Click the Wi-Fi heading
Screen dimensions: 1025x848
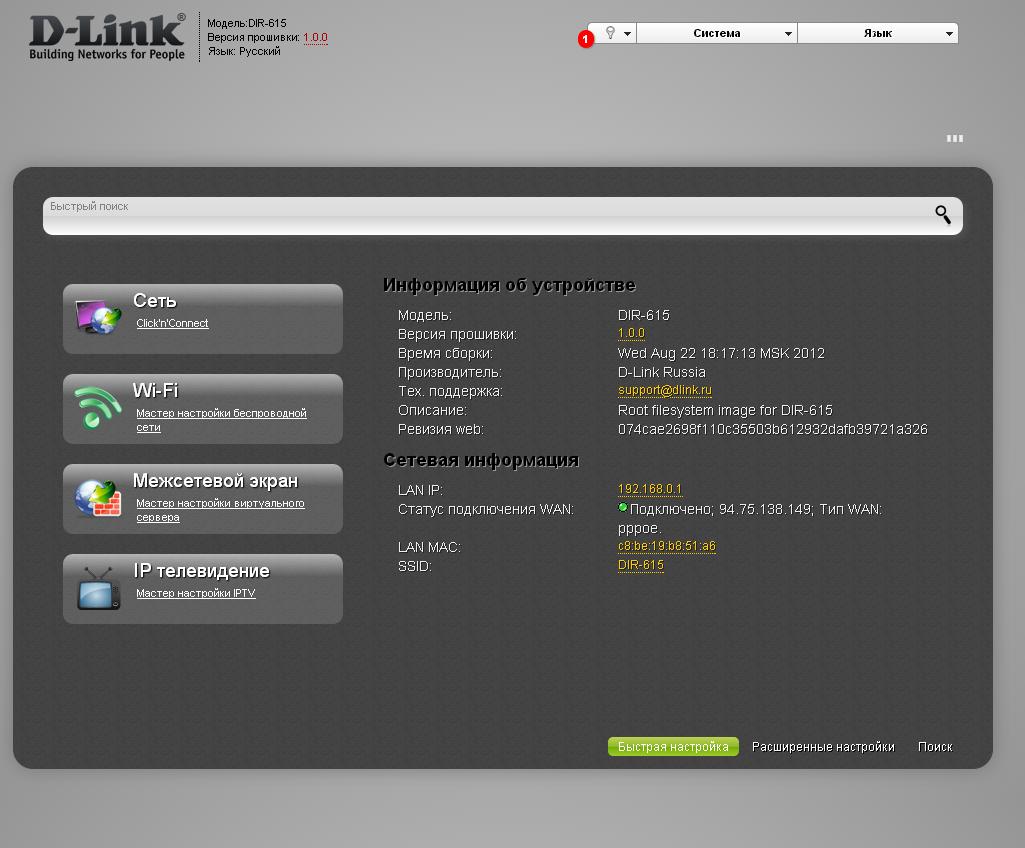pos(155,390)
